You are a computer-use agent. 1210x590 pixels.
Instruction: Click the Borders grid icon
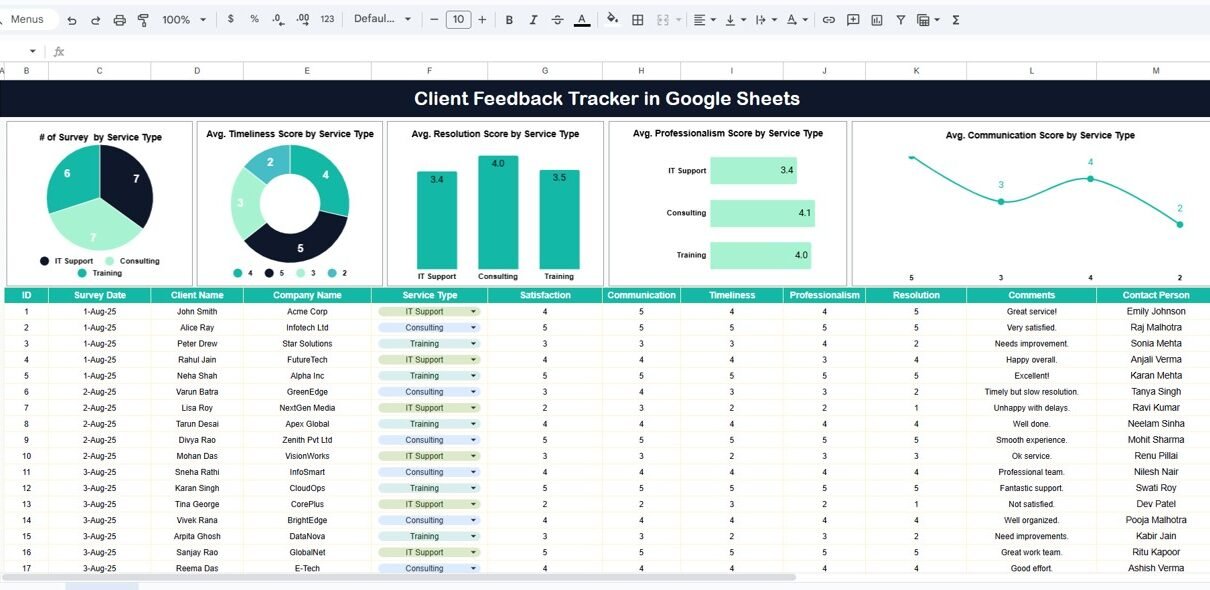tap(637, 20)
